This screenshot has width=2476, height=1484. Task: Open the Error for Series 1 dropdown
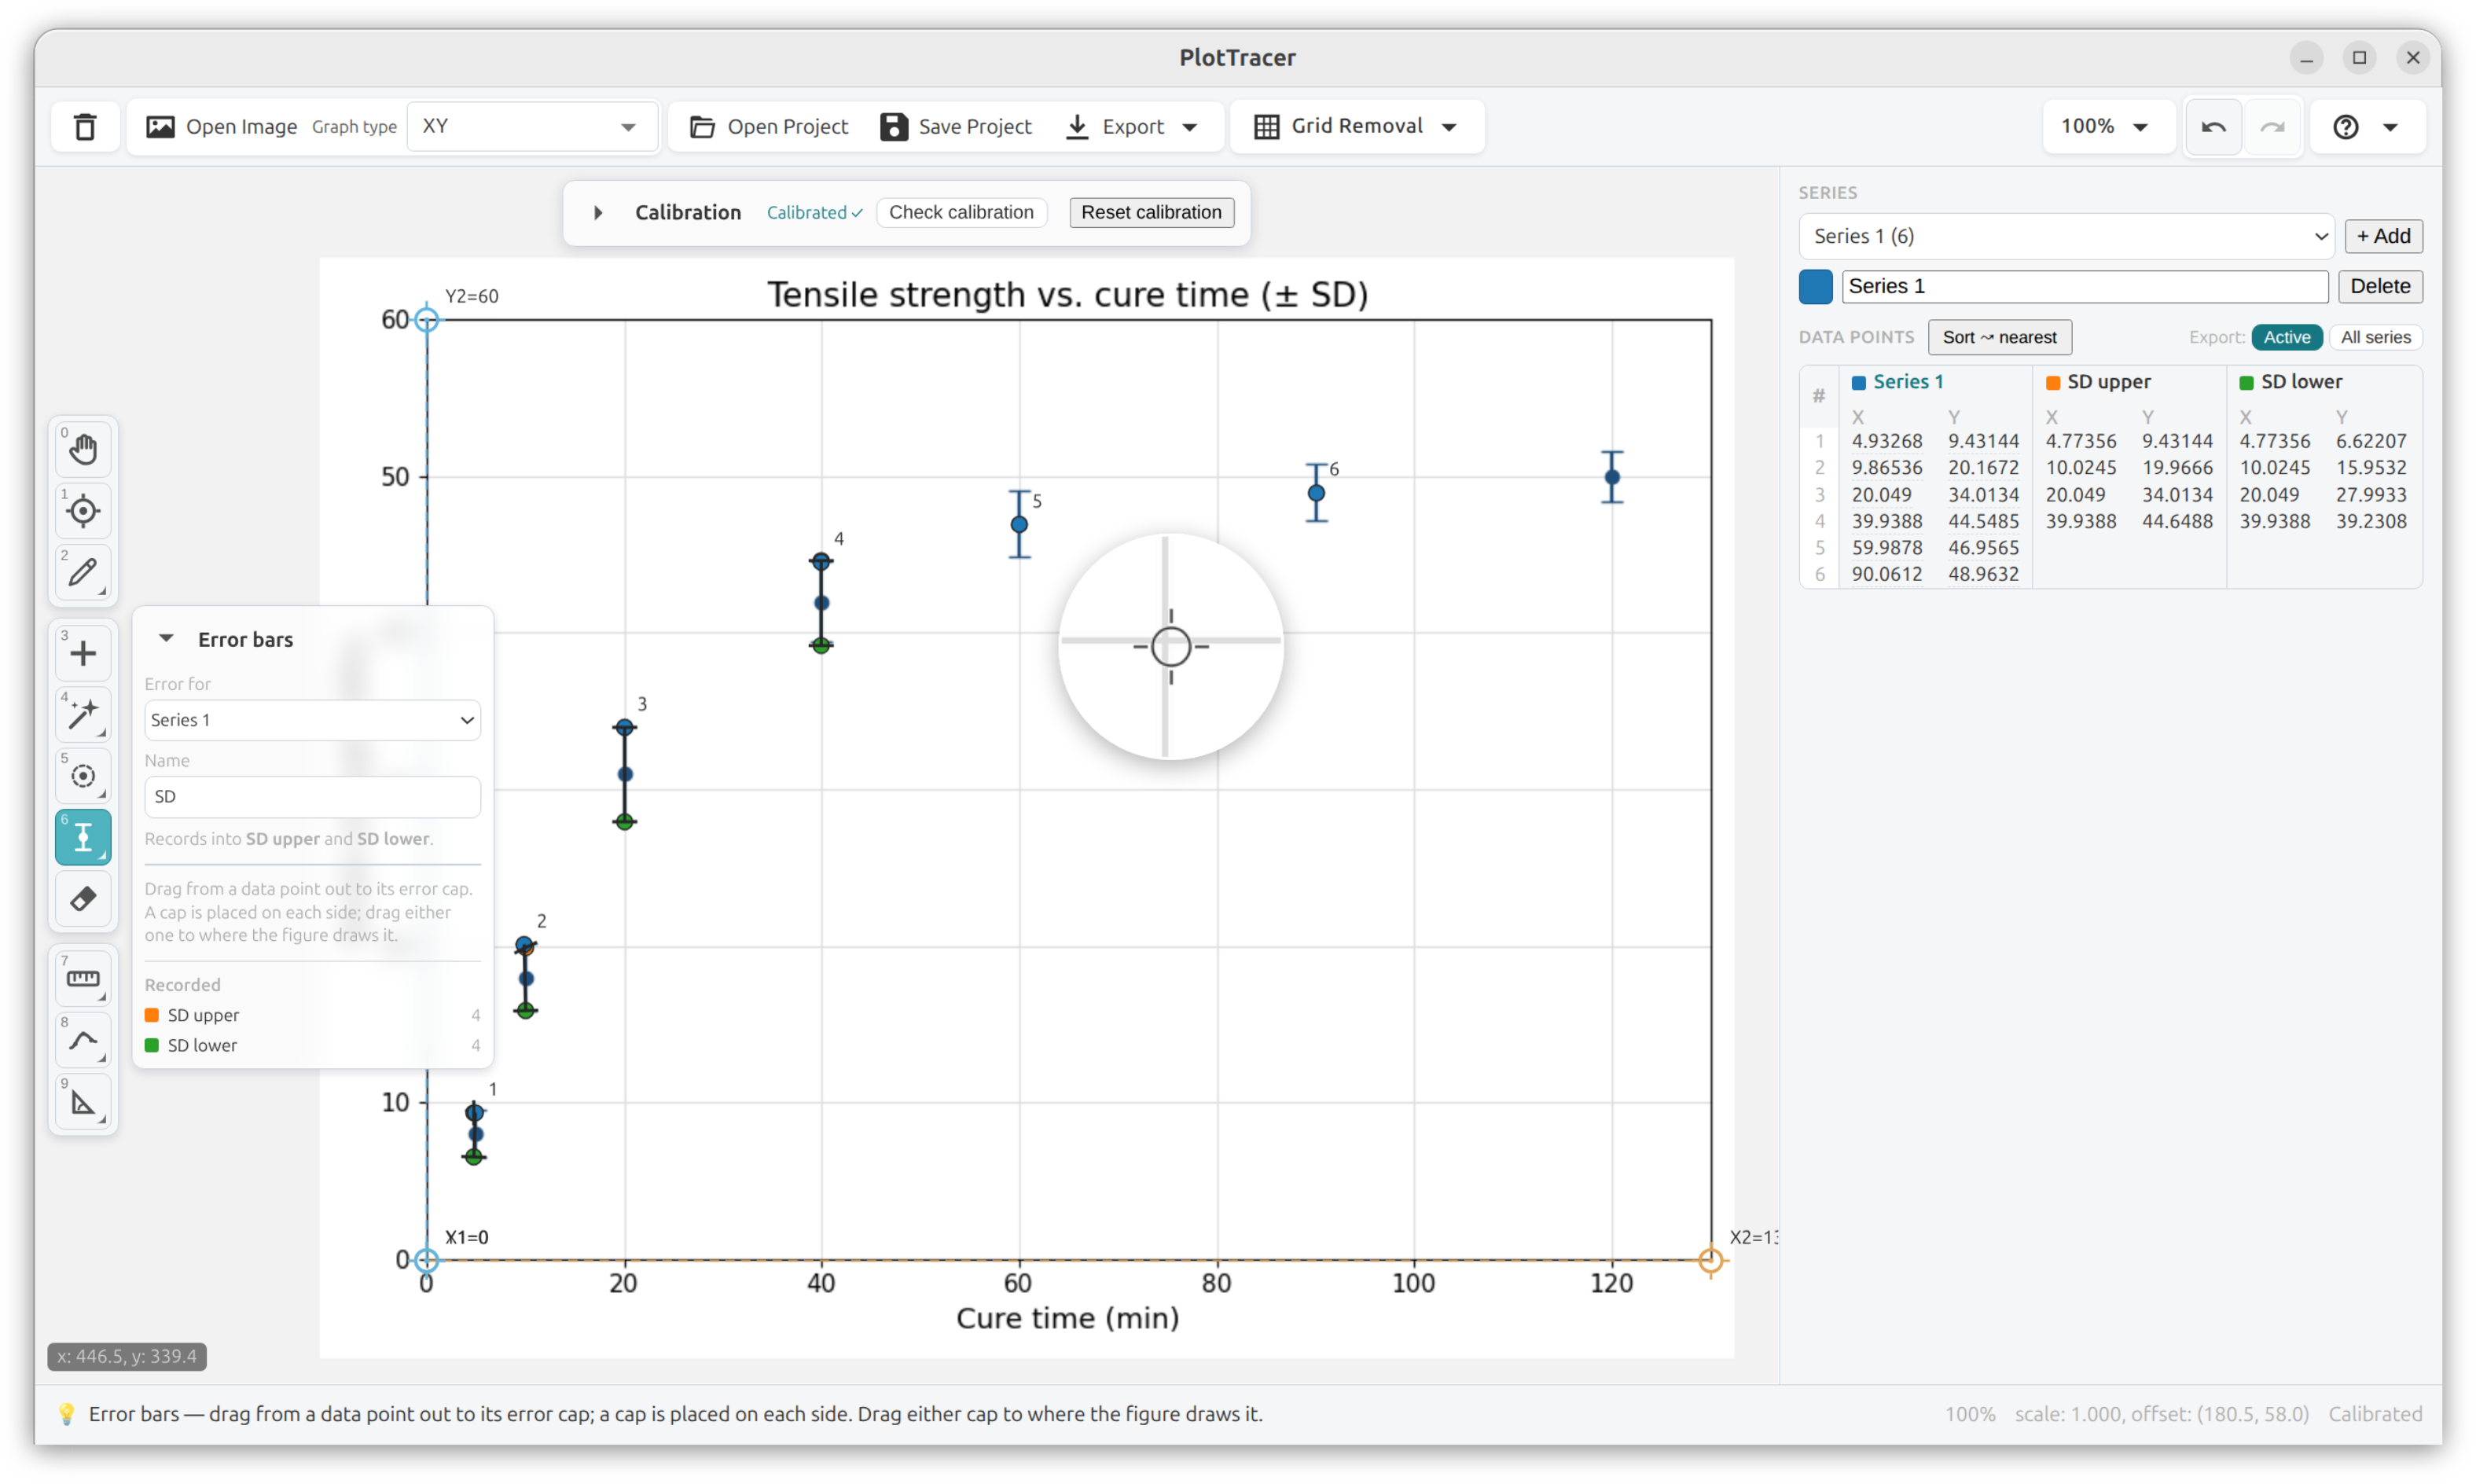[x=312, y=720]
